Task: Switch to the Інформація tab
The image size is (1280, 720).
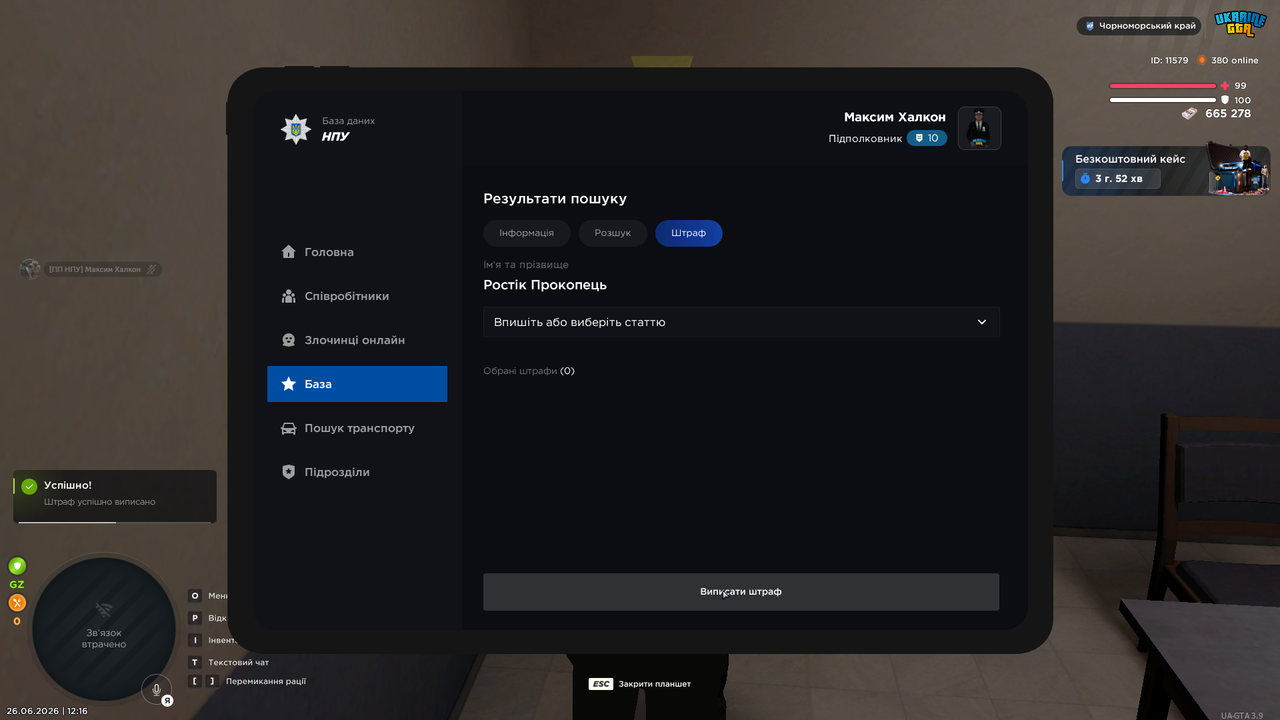Action: [527, 233]
